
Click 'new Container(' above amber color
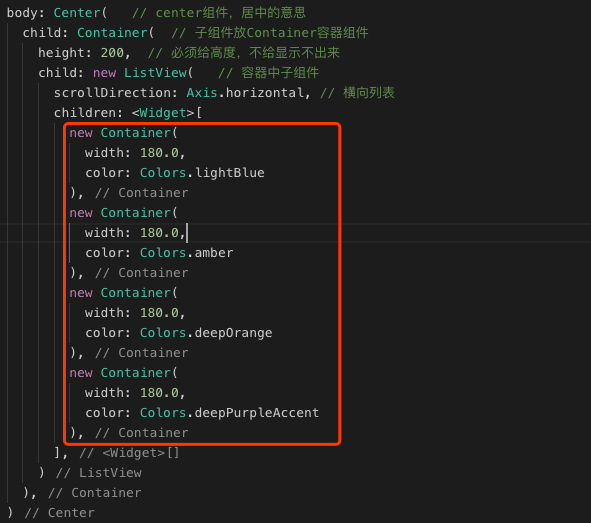123,213
